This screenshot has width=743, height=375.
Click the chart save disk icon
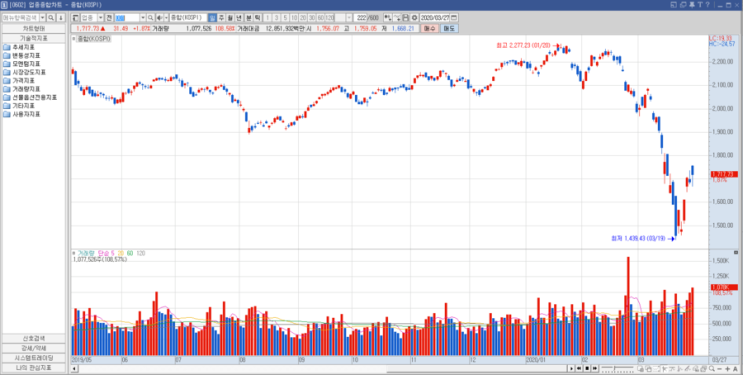[406, 18]
